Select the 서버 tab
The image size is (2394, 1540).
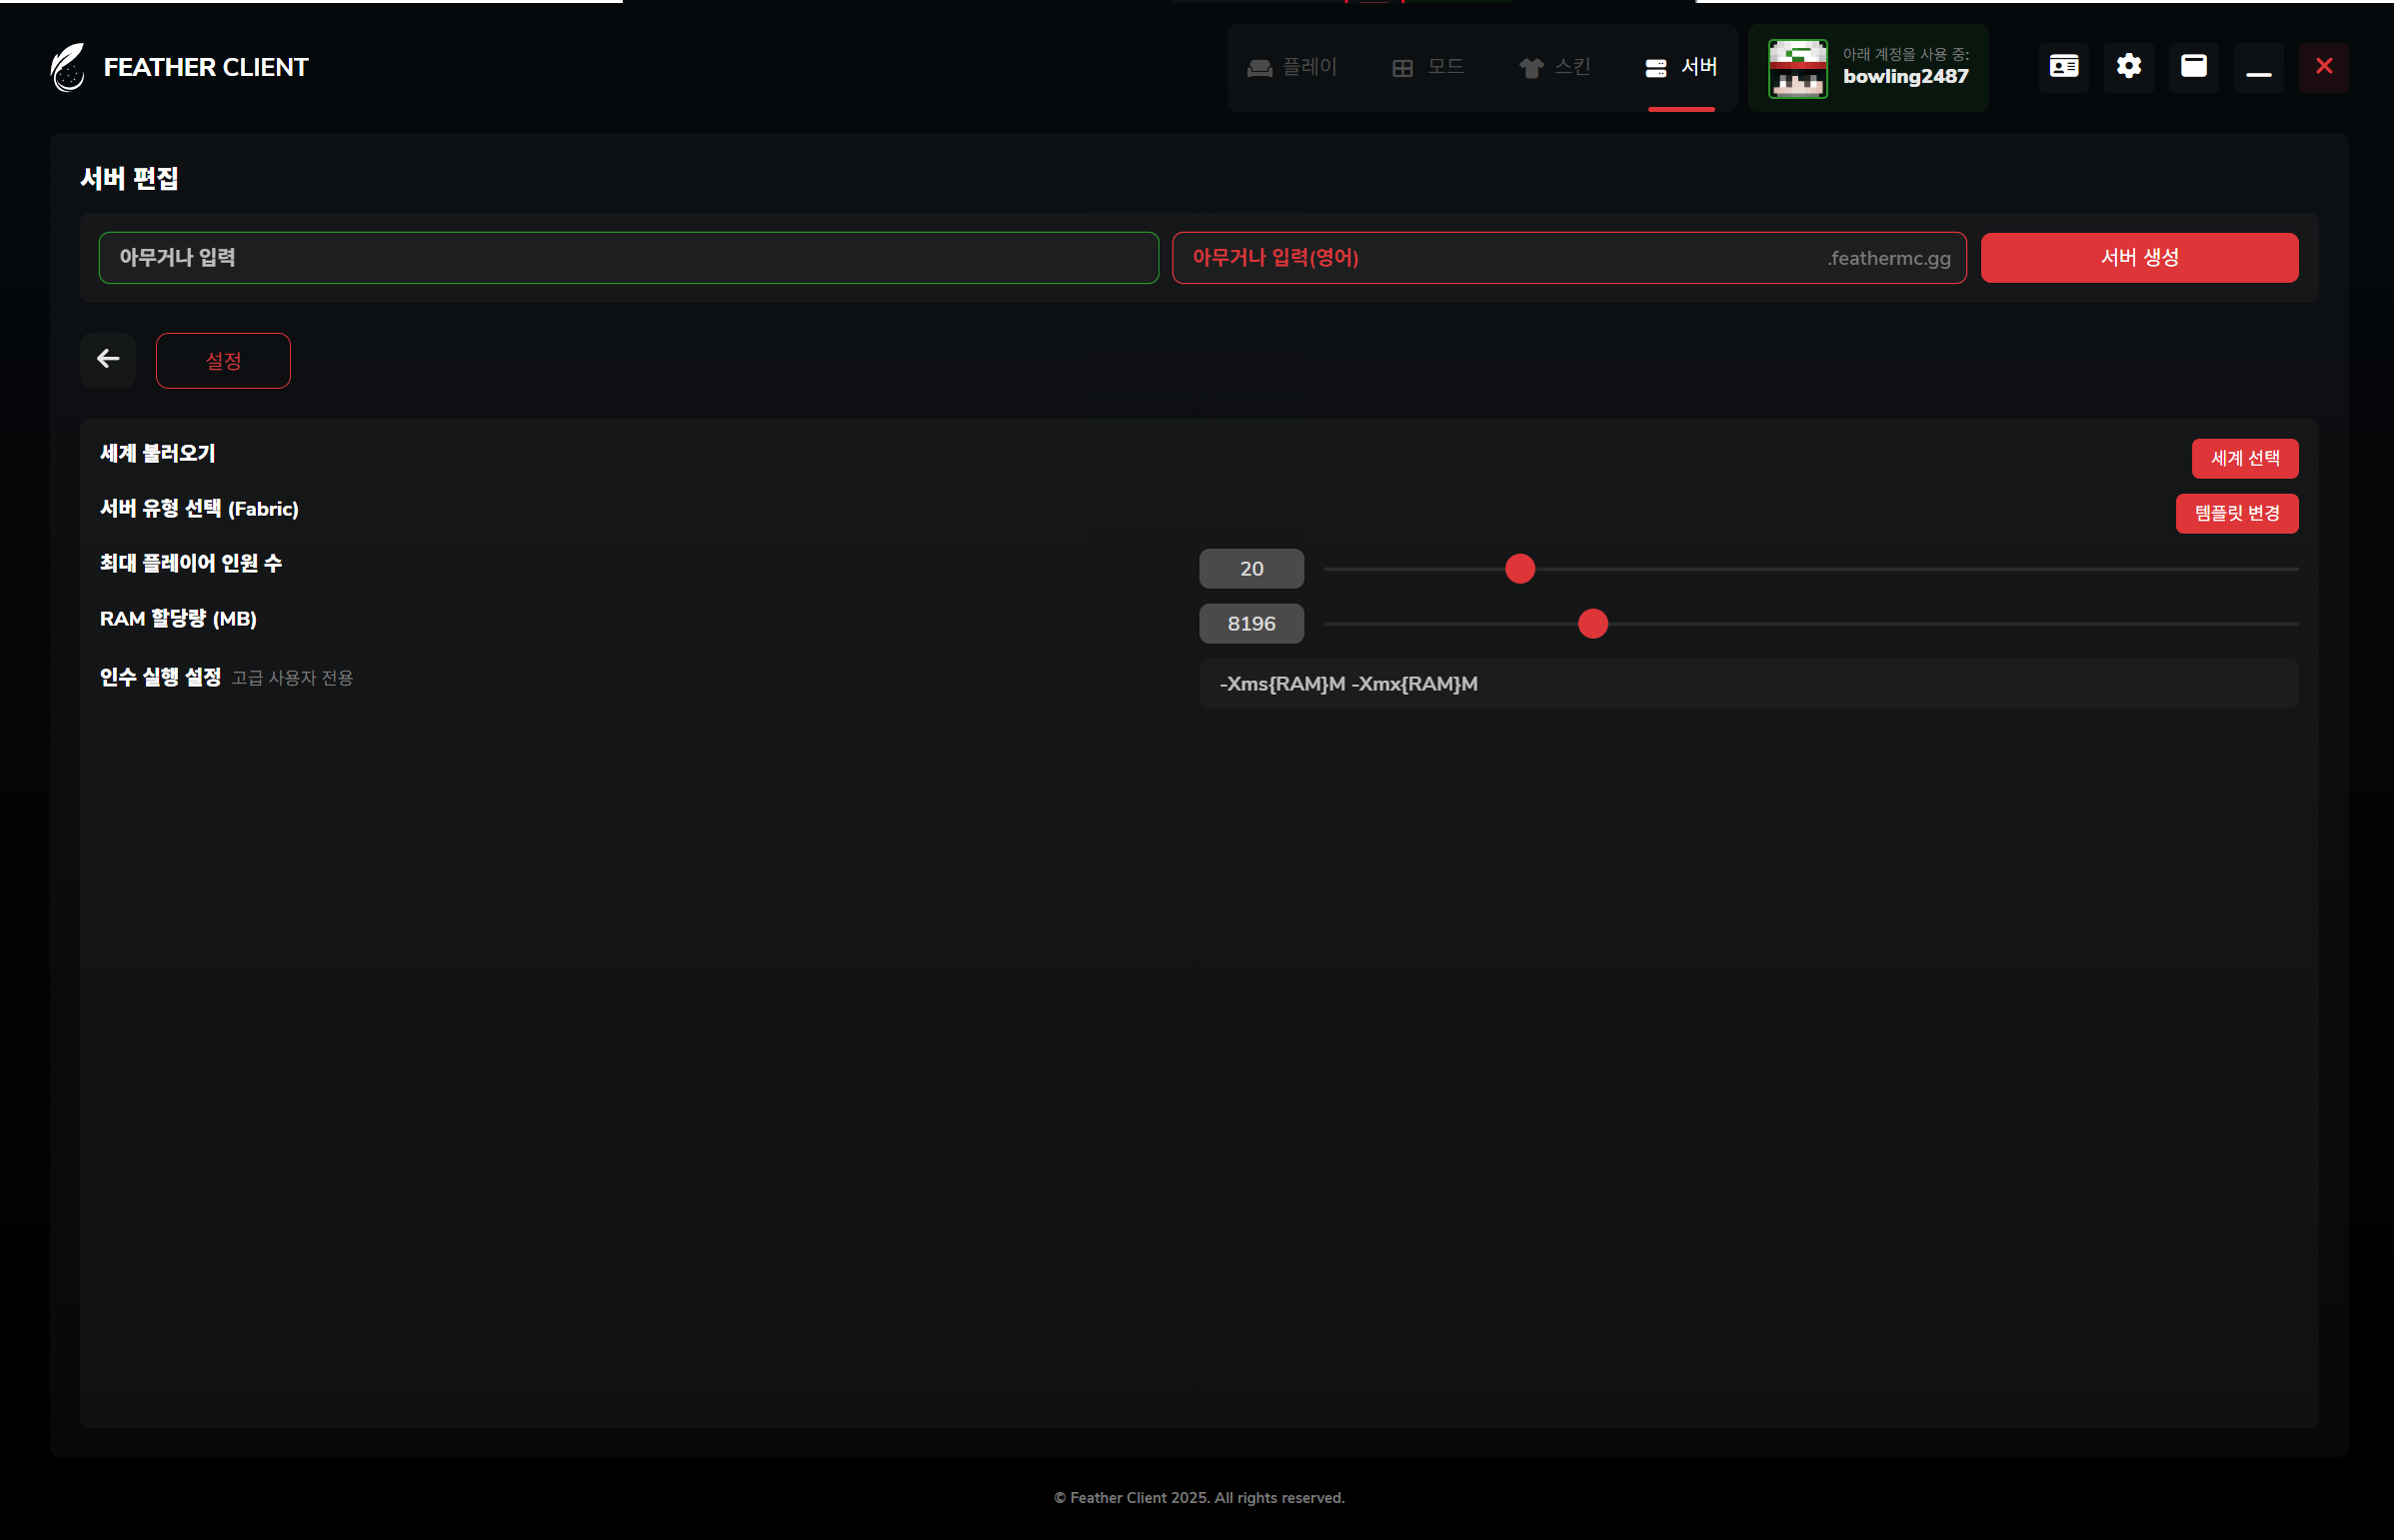[1682, 67]
